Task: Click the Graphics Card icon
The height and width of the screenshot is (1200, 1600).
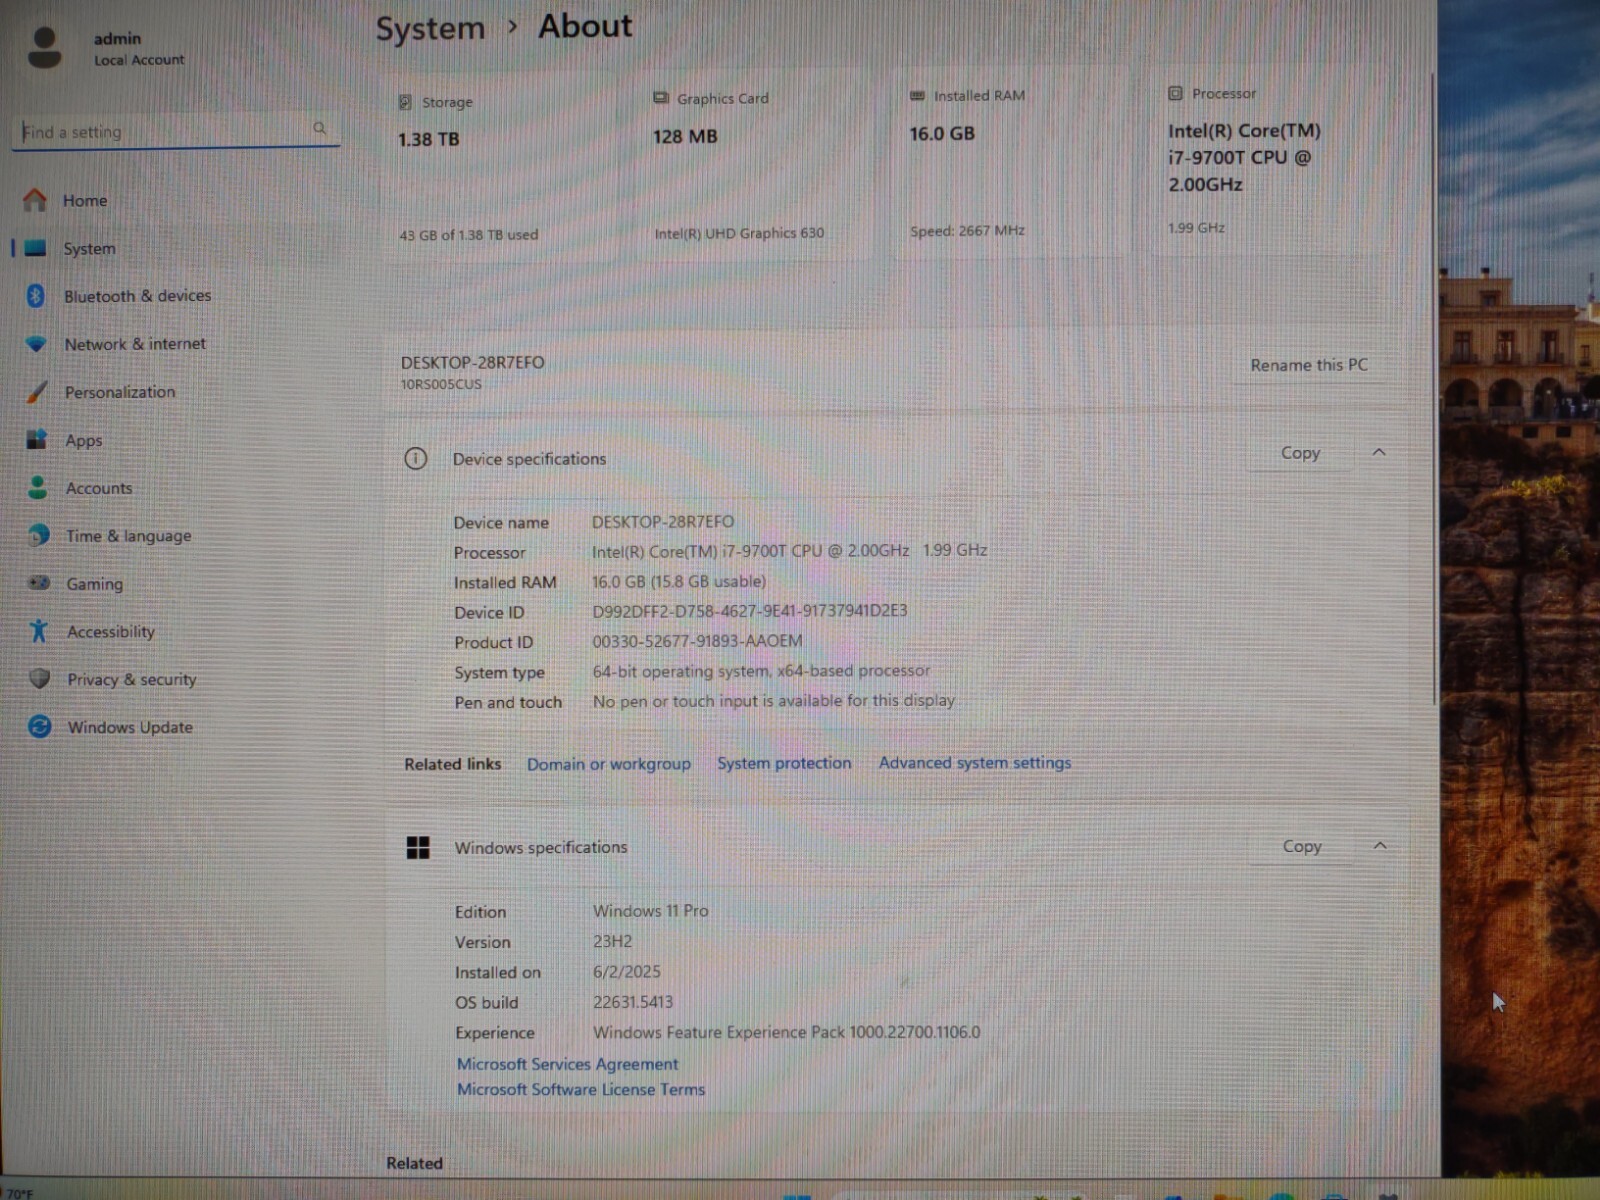Action: (x=661, y=98)
